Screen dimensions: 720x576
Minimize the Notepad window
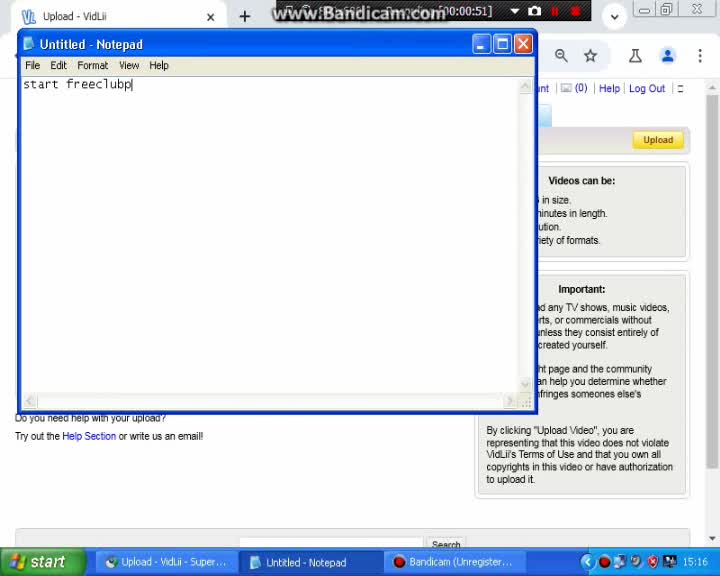click(x=481, y=45)
